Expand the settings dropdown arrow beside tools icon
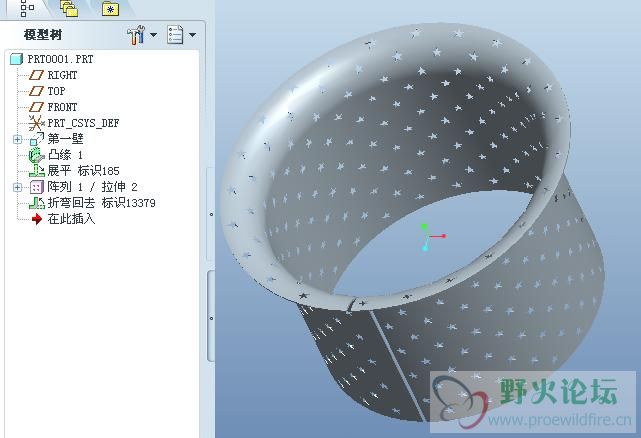641x438 pixels. 154,35
